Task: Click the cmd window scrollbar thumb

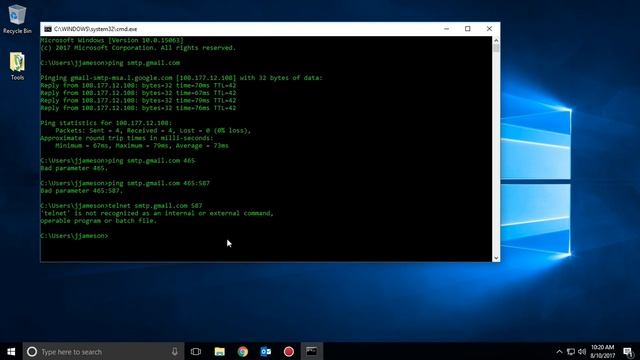Action: pyautogui.click(x=496, y=48)
